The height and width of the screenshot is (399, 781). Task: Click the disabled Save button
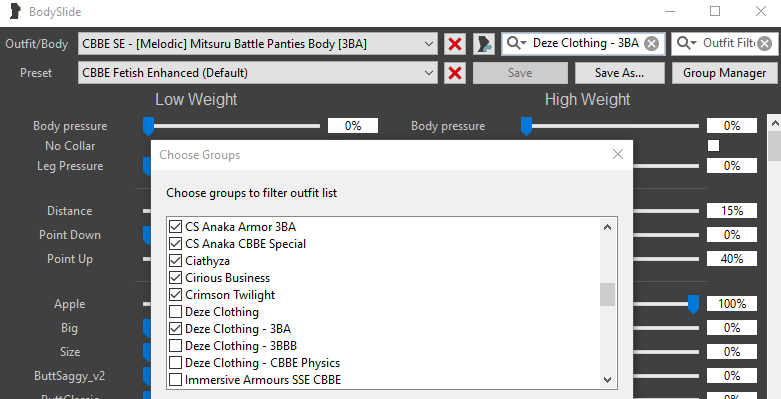tap(520, 73)
